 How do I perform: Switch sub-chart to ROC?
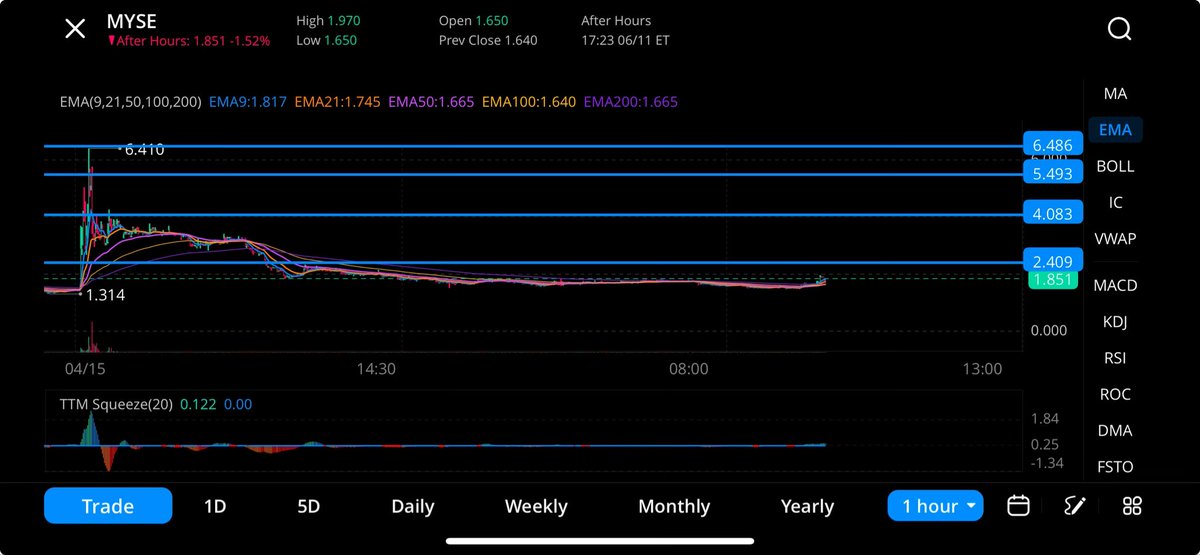[1115, 394]
